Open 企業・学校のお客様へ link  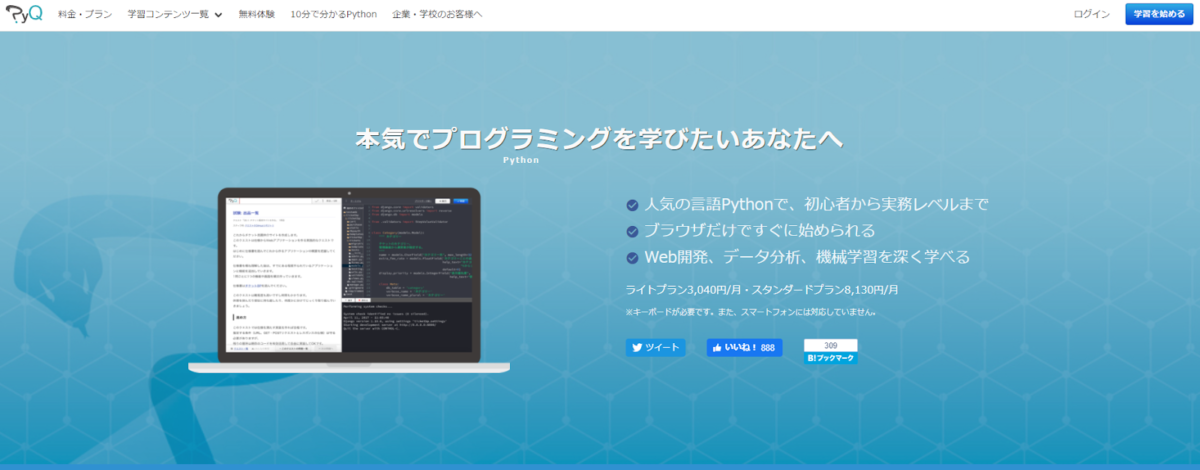pos(437,14)
